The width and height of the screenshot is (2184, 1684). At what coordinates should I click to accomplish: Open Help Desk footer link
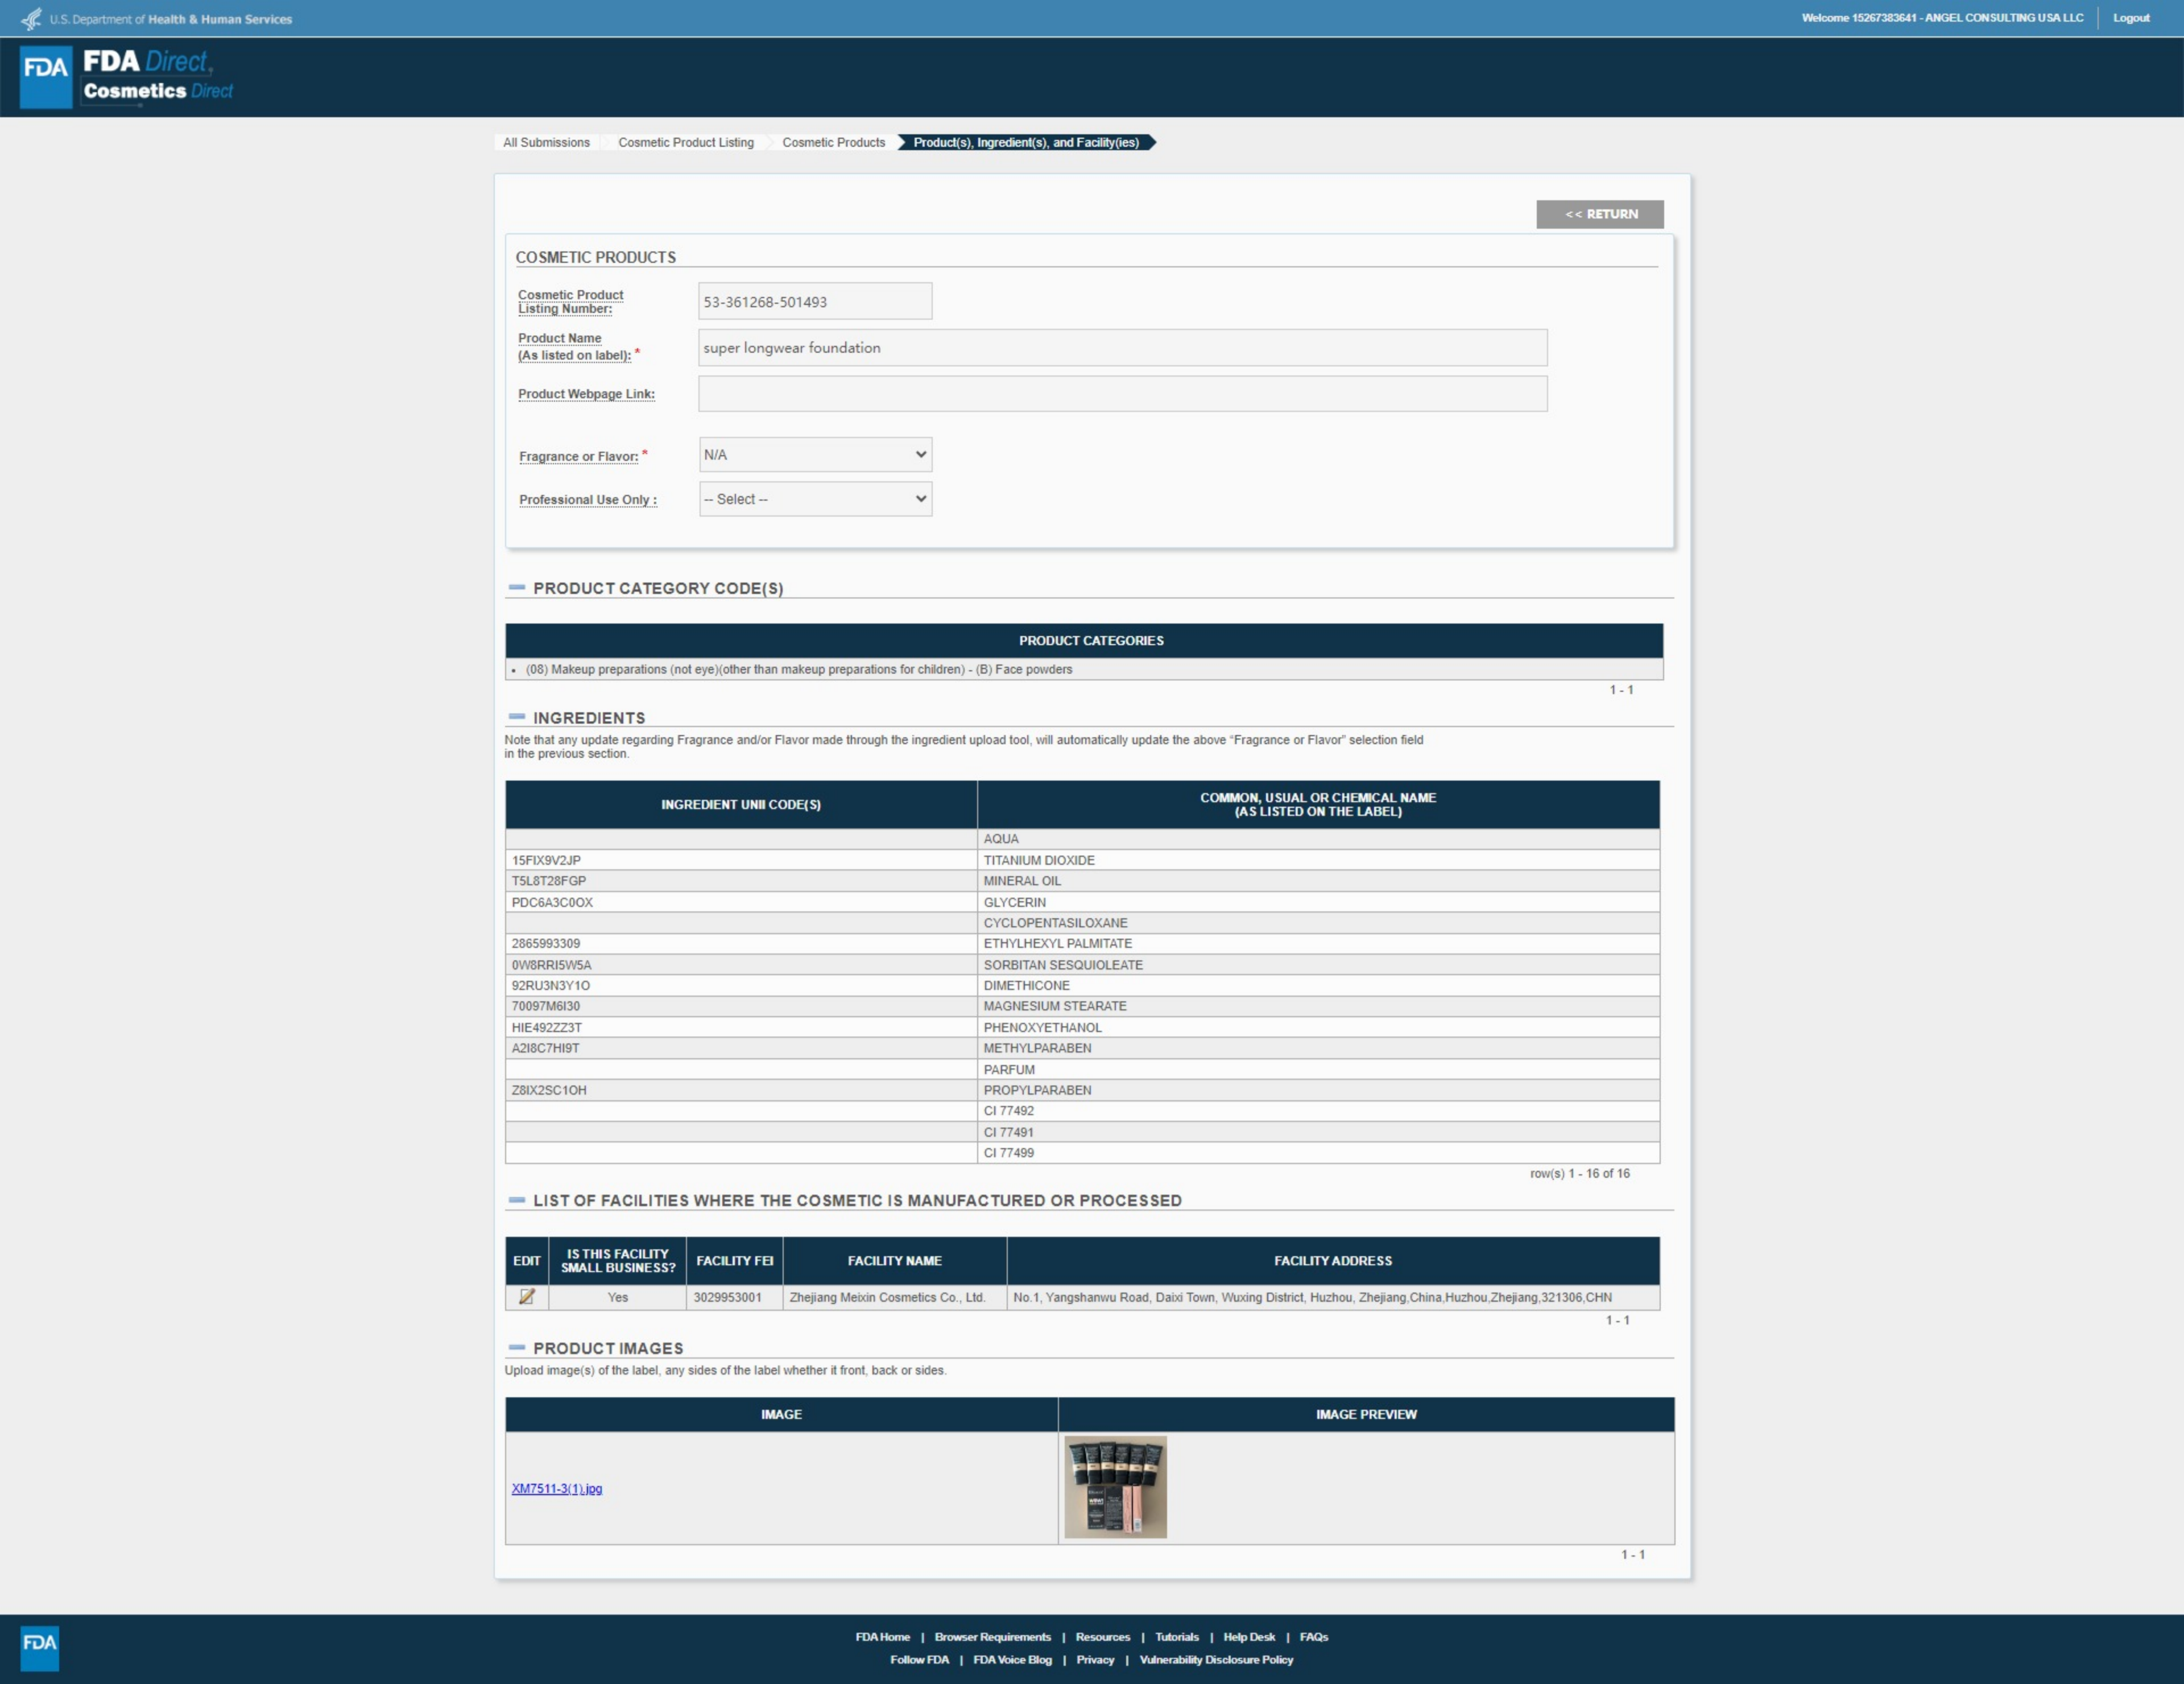1248,1637
